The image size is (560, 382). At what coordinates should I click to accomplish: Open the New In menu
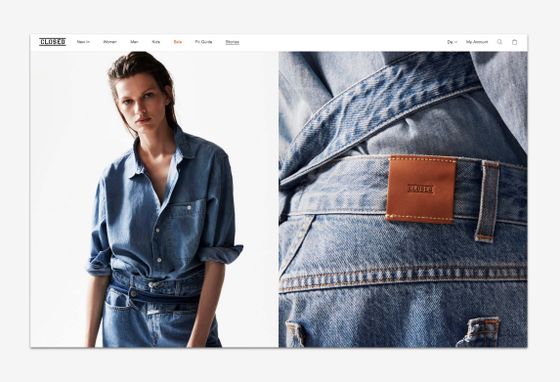tap(83, 42)
